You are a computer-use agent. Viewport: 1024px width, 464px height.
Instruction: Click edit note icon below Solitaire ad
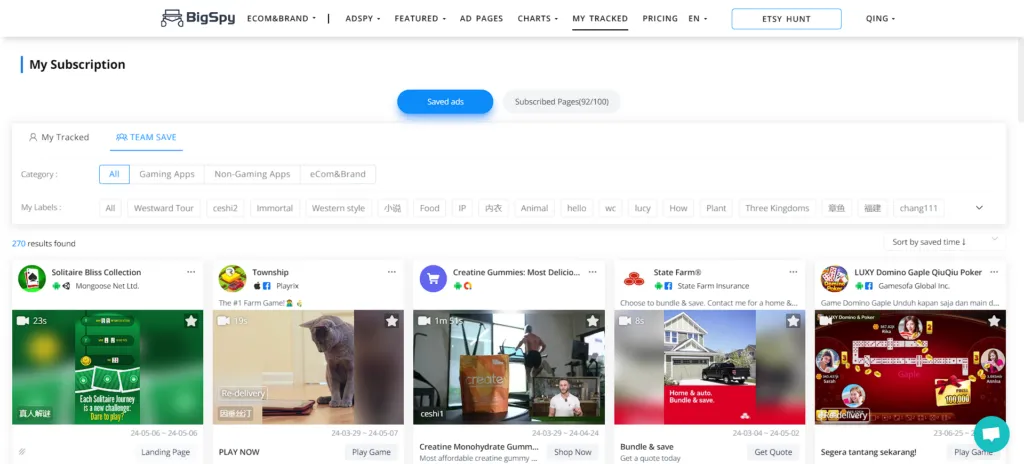click(x=22, y=452)
